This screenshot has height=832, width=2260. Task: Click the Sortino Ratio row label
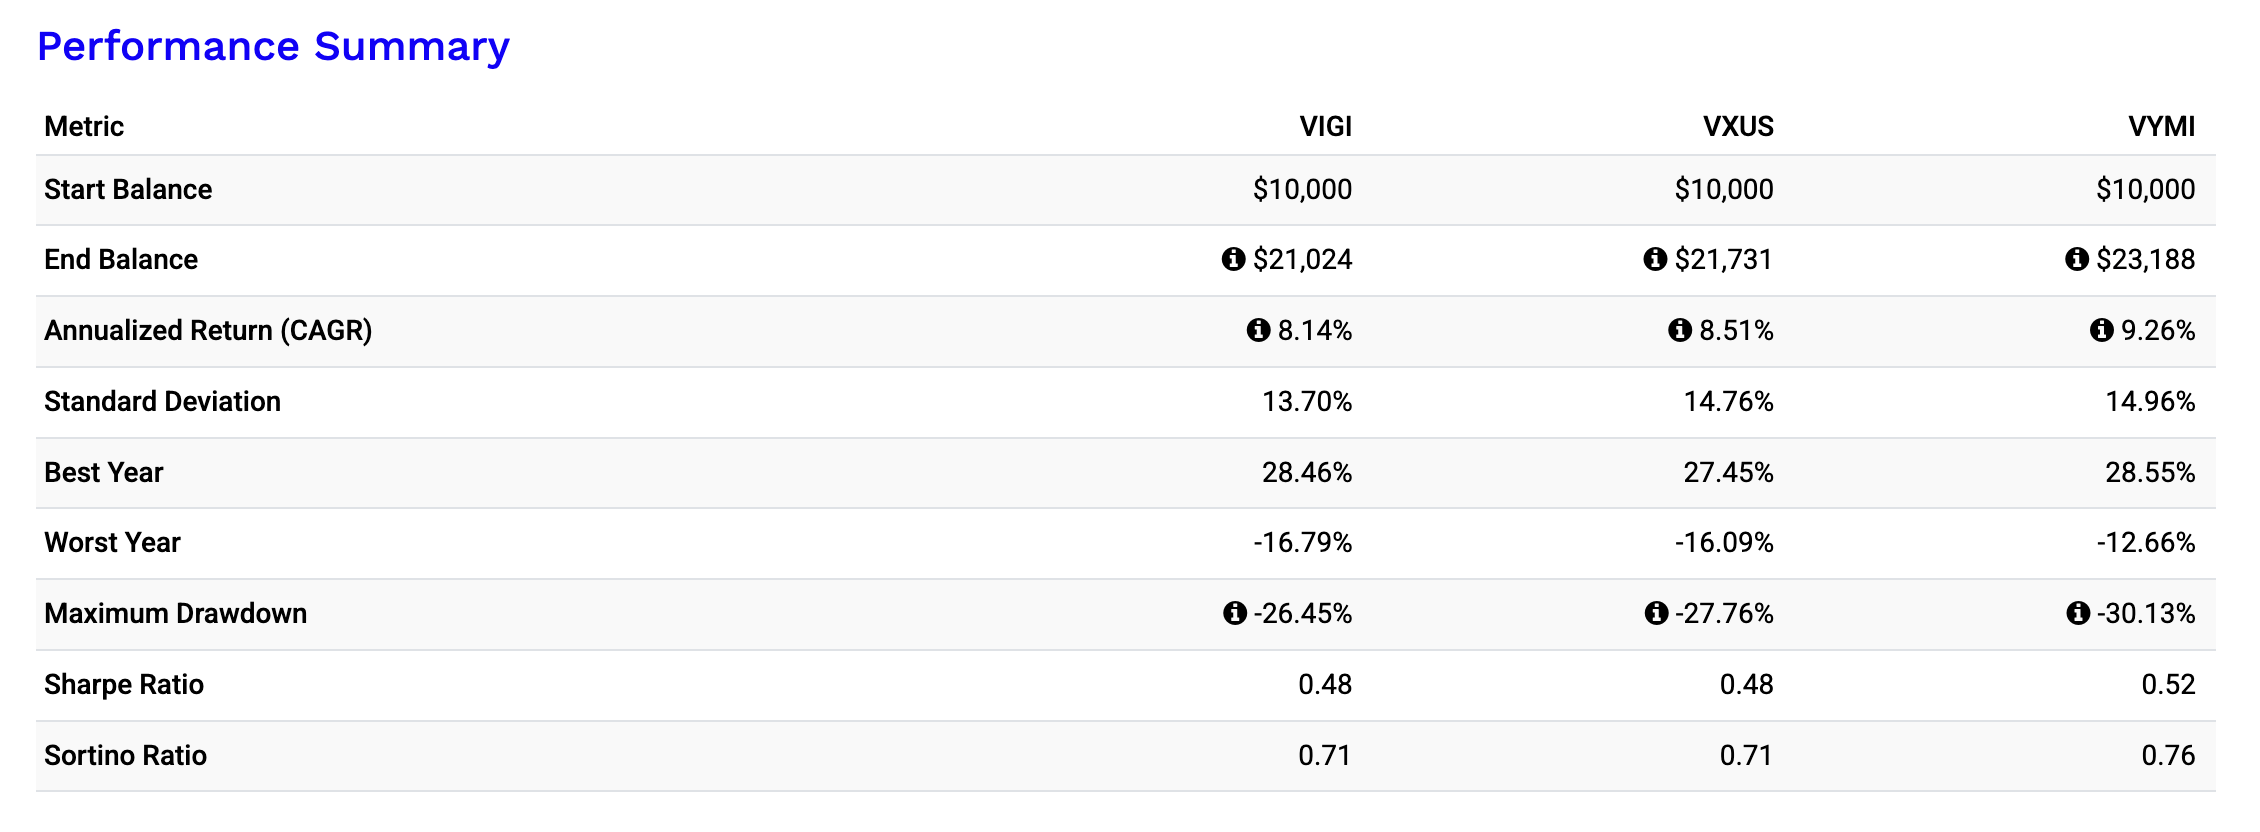pos(125,756)
